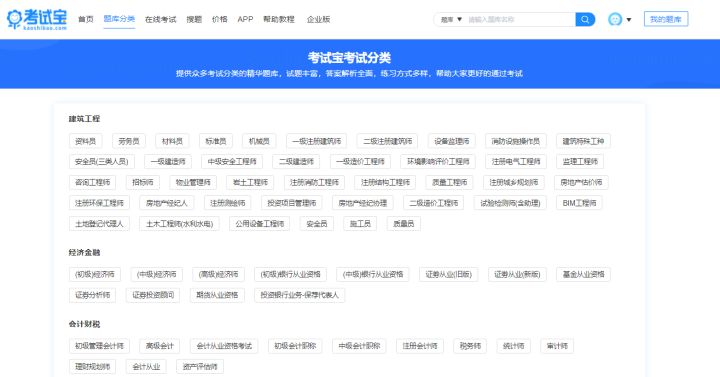Viewport: 720px width, 377px height.
Task: Click the 招标师 tag
Action: (143, 182)
